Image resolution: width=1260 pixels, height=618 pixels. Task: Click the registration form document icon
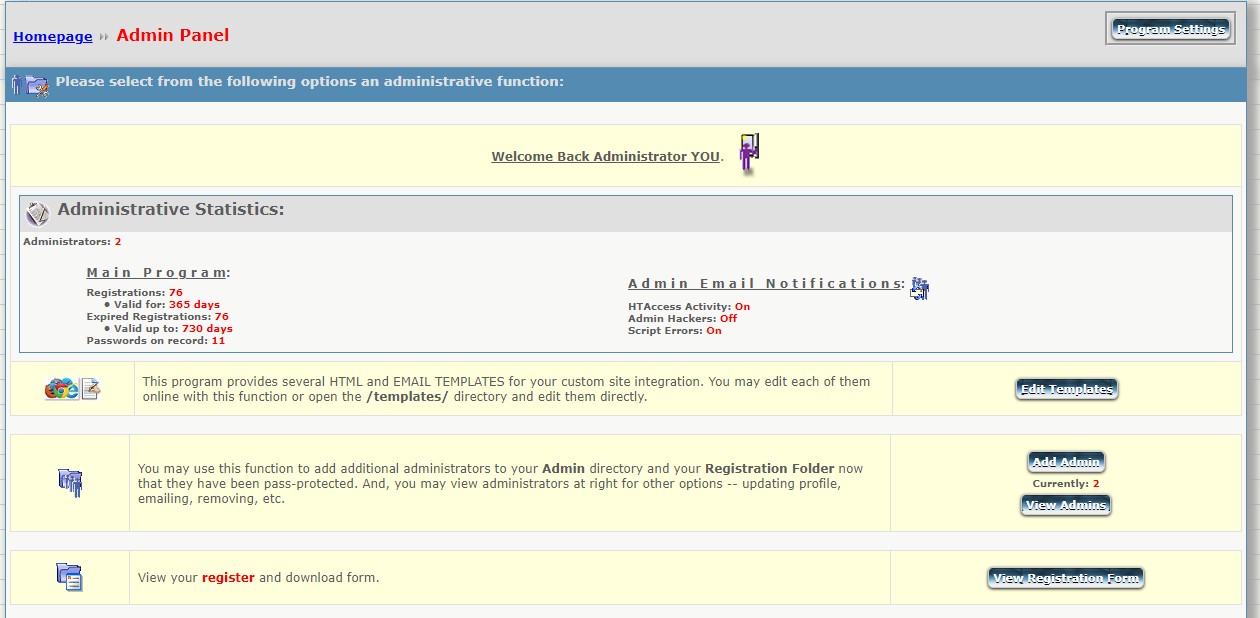[70, 577]
